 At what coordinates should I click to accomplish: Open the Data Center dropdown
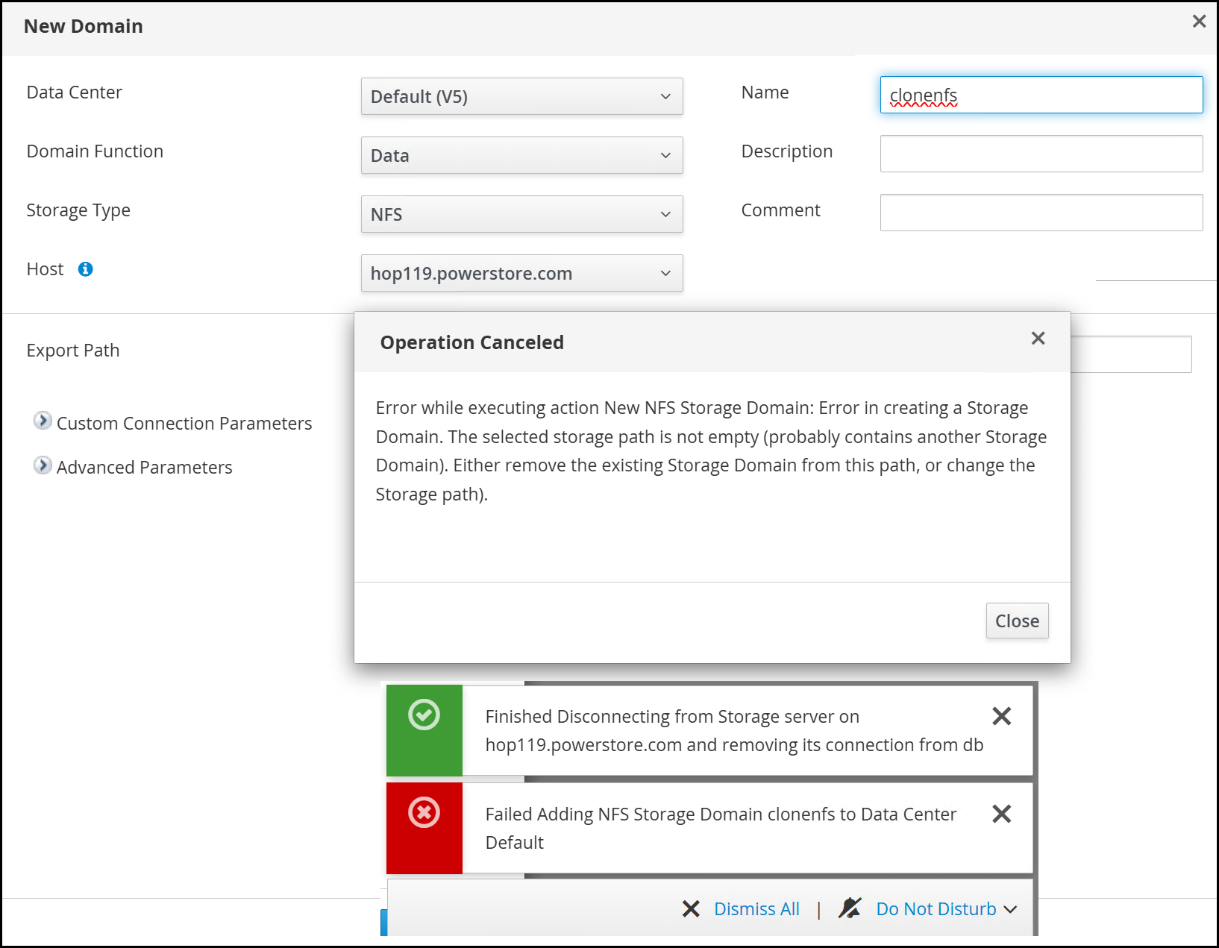coord(522,97)
